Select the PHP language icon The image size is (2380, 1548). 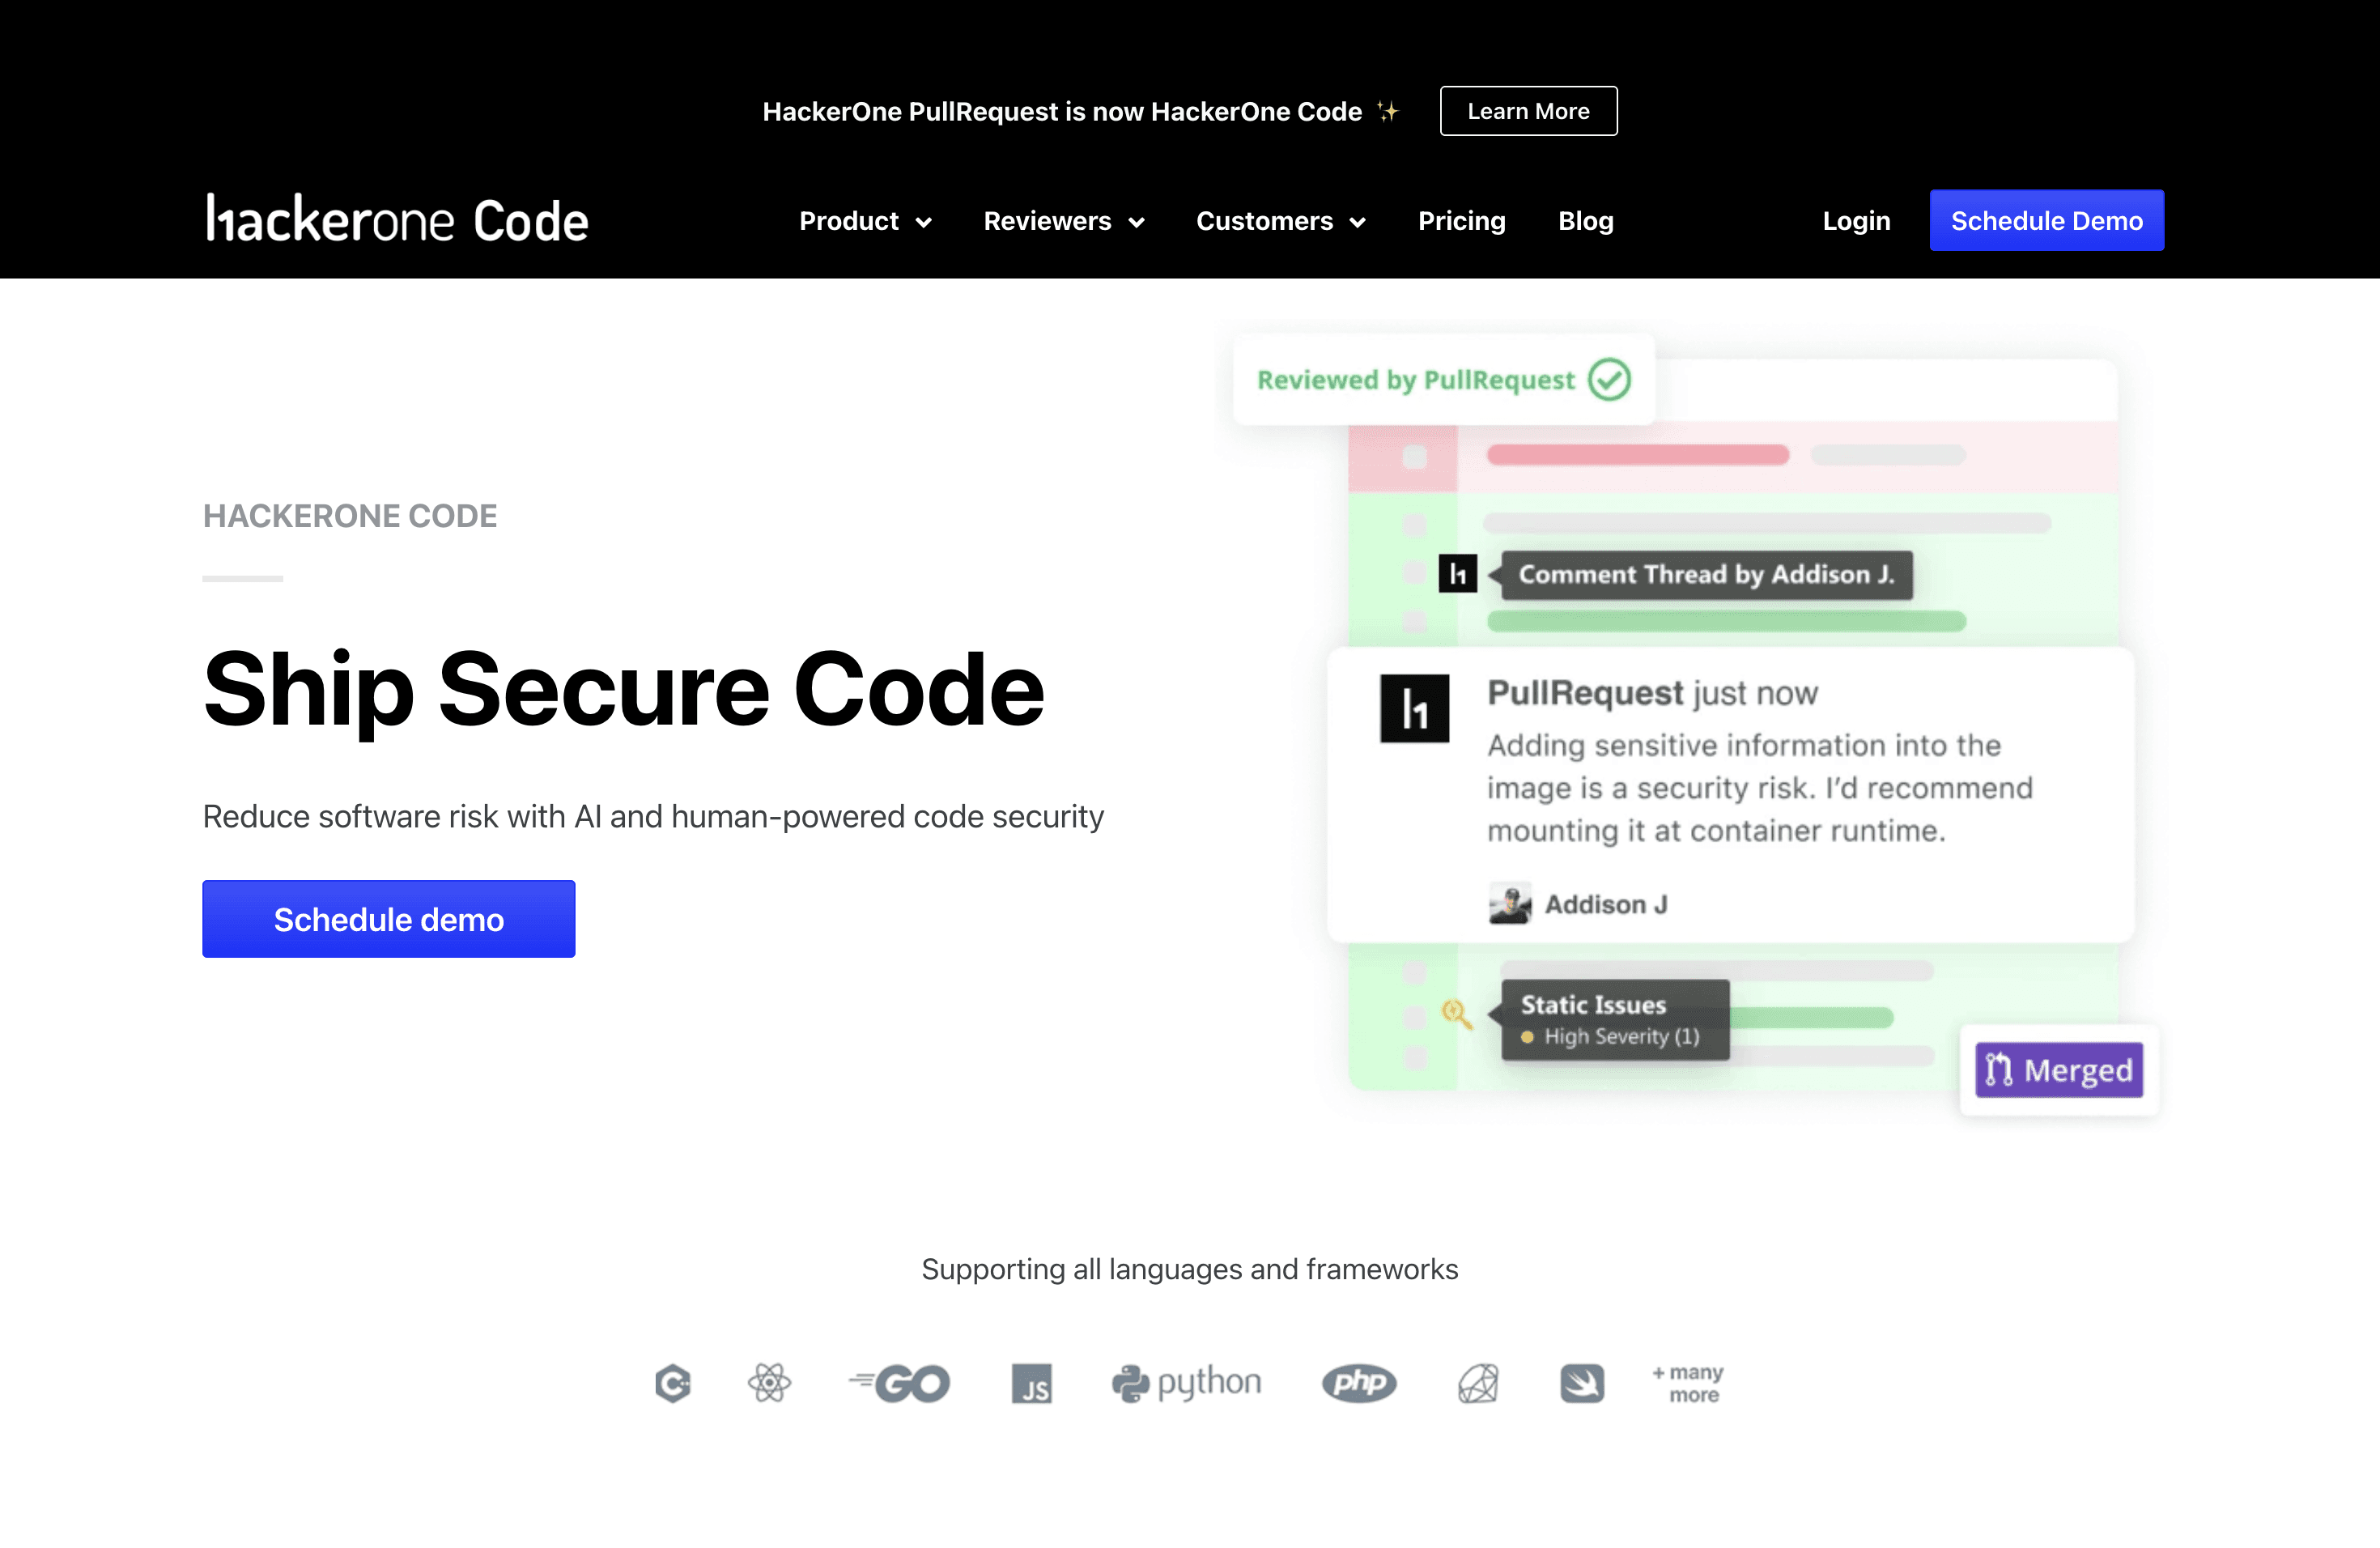(1359, 1384)
